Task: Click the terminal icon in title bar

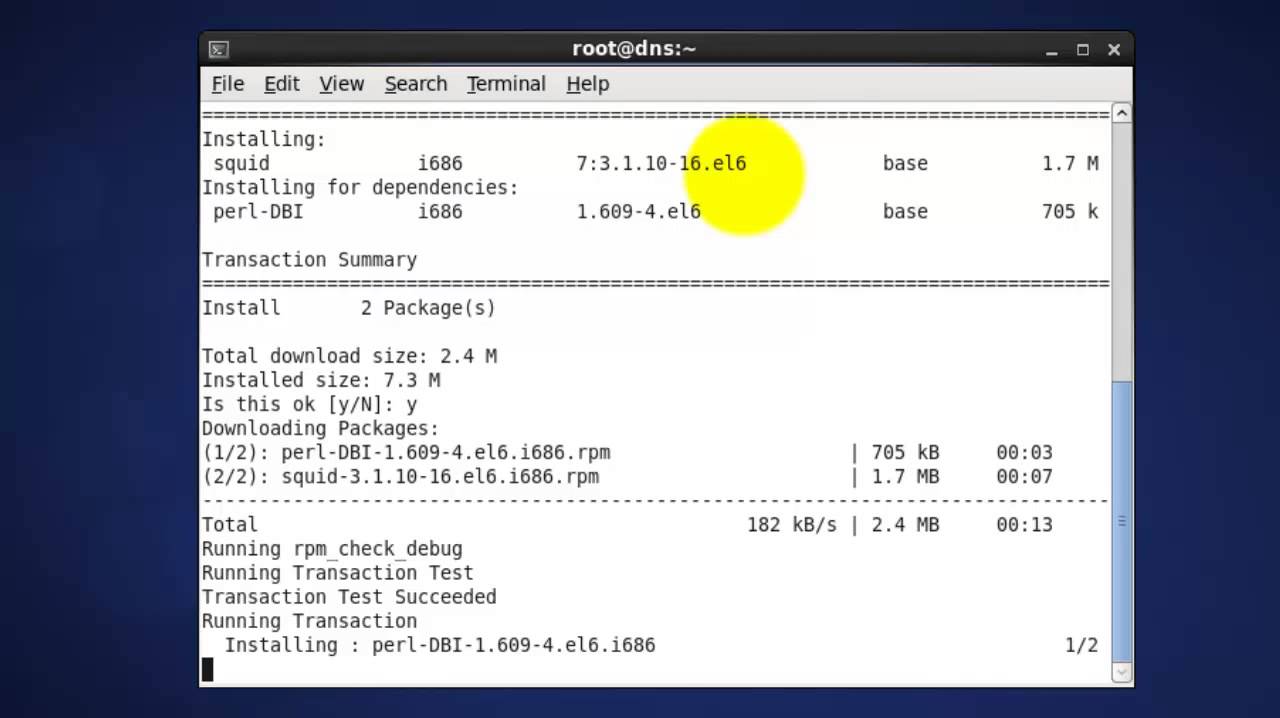Action: (219, 49)
